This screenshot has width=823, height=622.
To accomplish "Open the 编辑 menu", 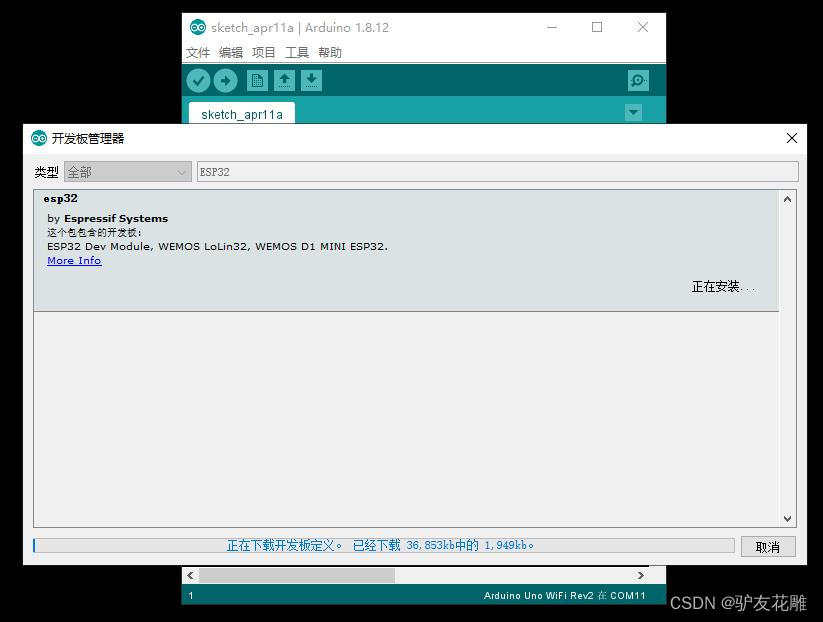I will click(231, 52).
